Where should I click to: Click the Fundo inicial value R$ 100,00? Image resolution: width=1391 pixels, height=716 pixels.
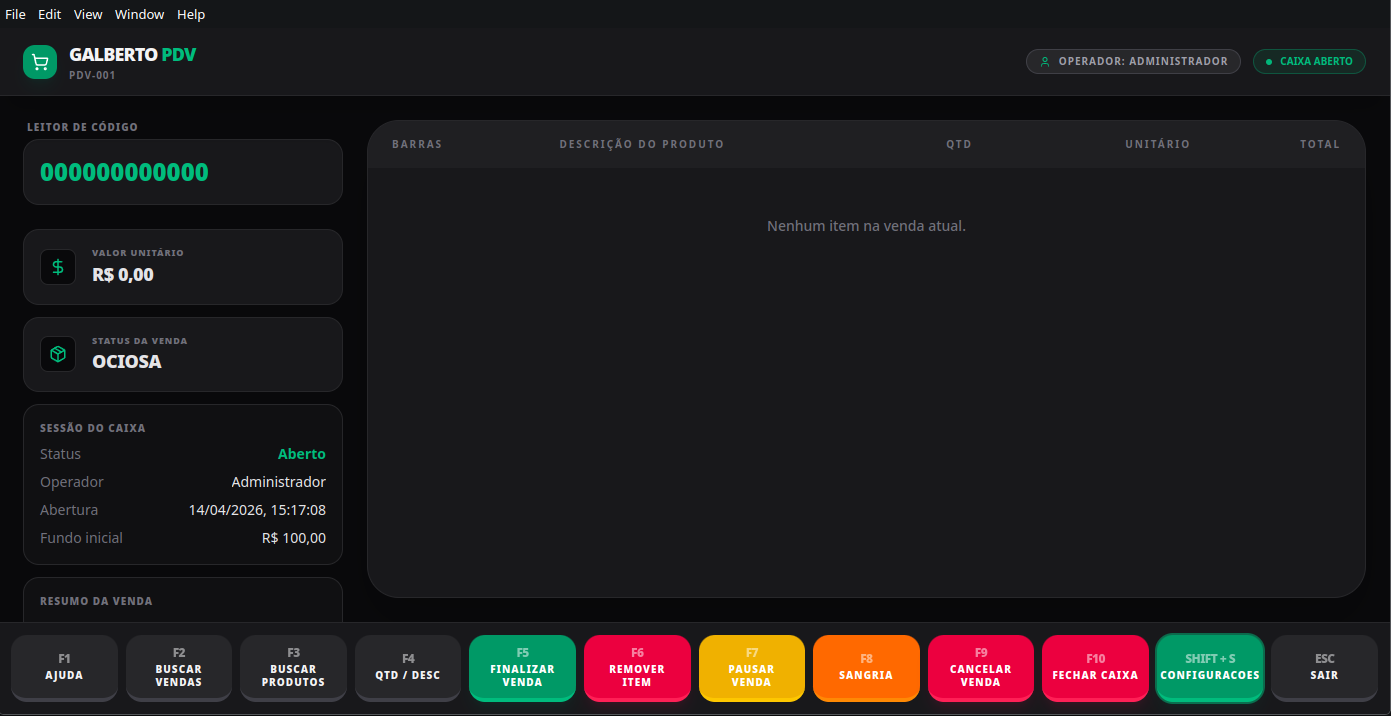tap(294, 538)
